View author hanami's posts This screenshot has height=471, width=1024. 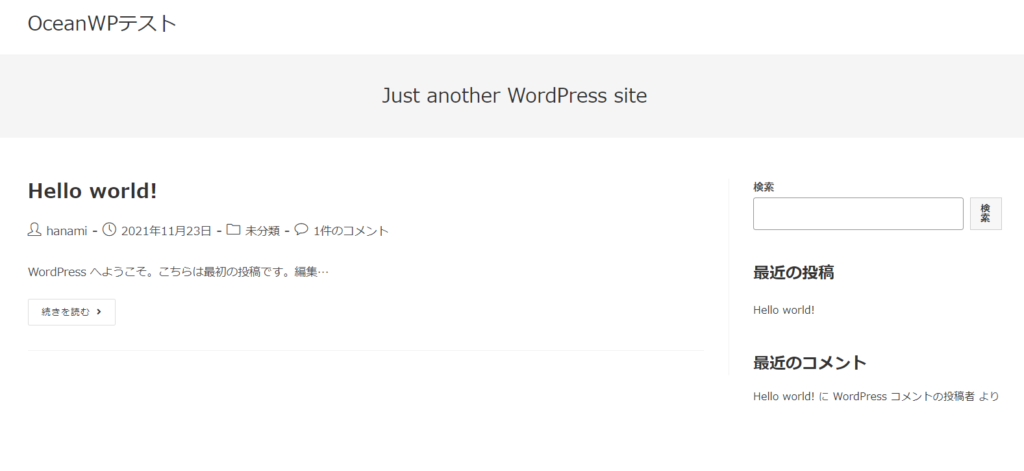click(x=67, y=231)
